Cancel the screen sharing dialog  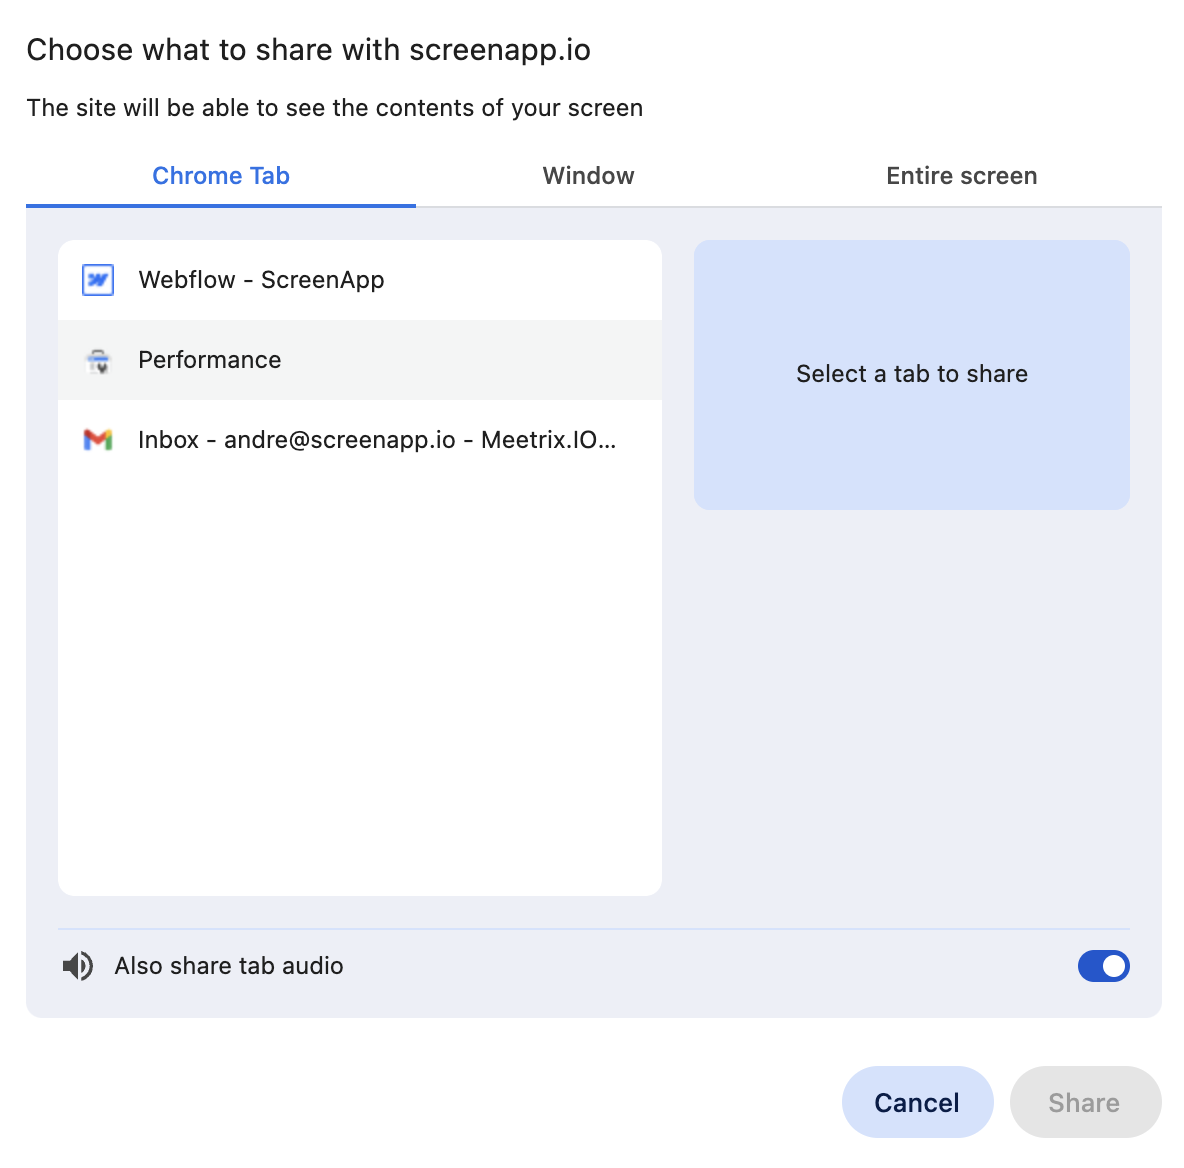[917, 1102]
